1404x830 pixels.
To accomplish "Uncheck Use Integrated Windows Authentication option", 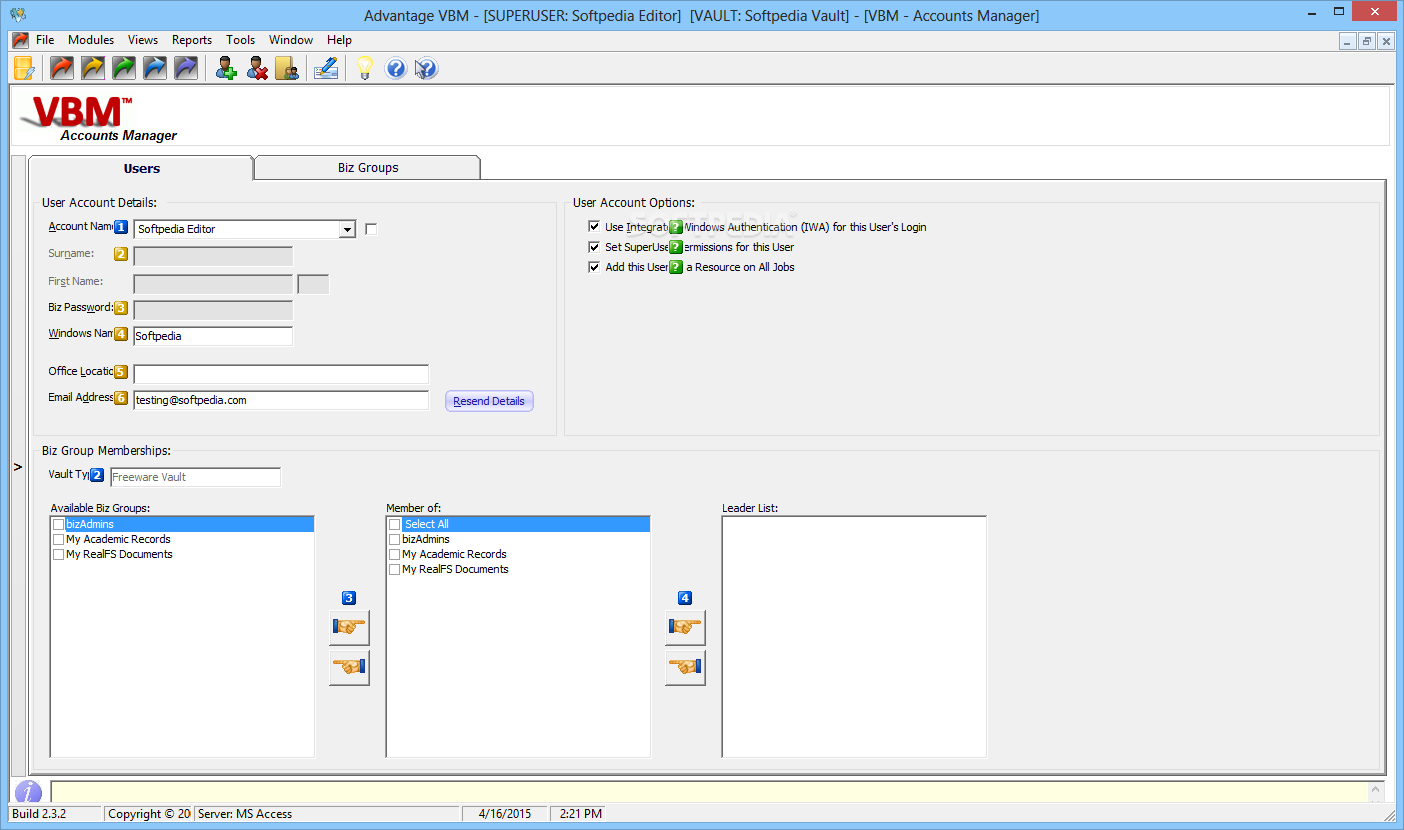I will 594,227.
